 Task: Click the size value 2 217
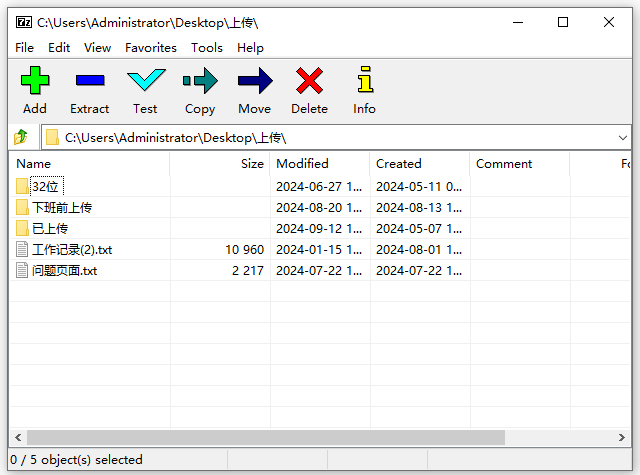[248, 271]
